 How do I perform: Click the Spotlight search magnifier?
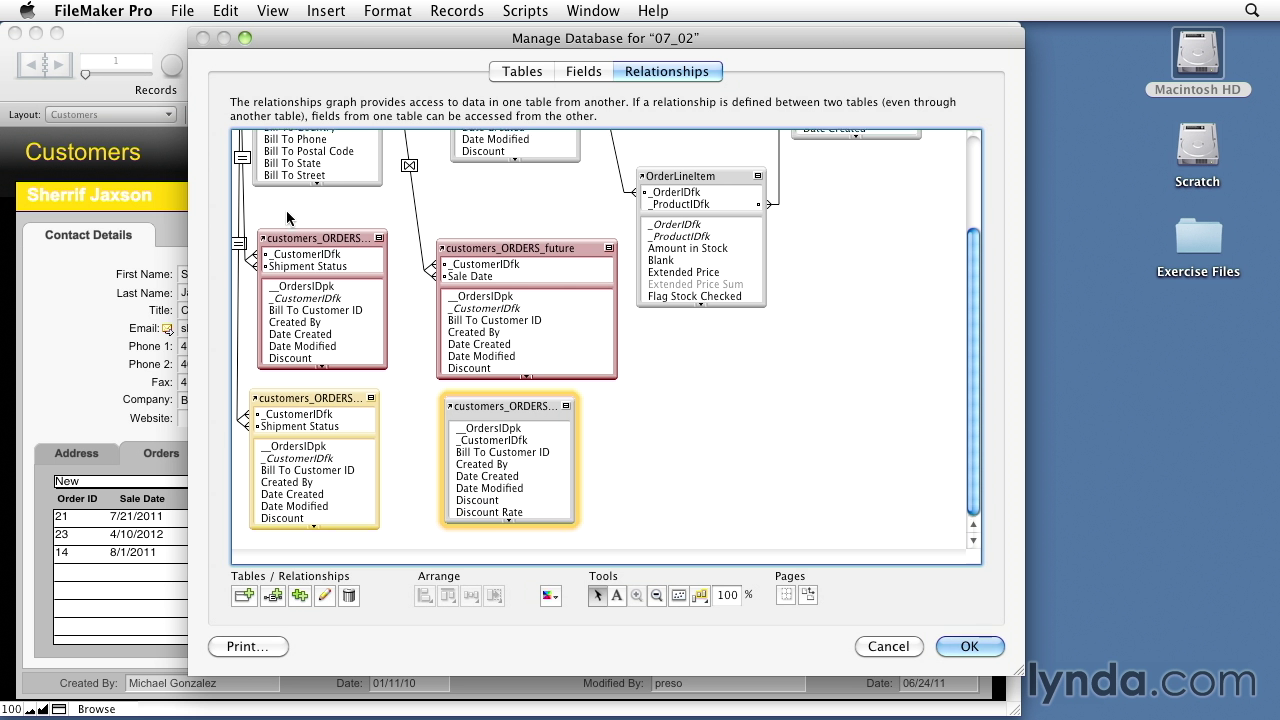pyautogui.click(x=1252, y=11)
